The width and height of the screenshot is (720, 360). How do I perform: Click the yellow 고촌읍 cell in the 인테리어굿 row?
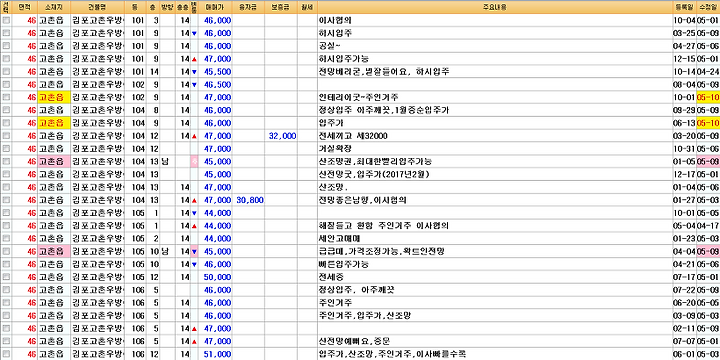[x=53, y=98]
